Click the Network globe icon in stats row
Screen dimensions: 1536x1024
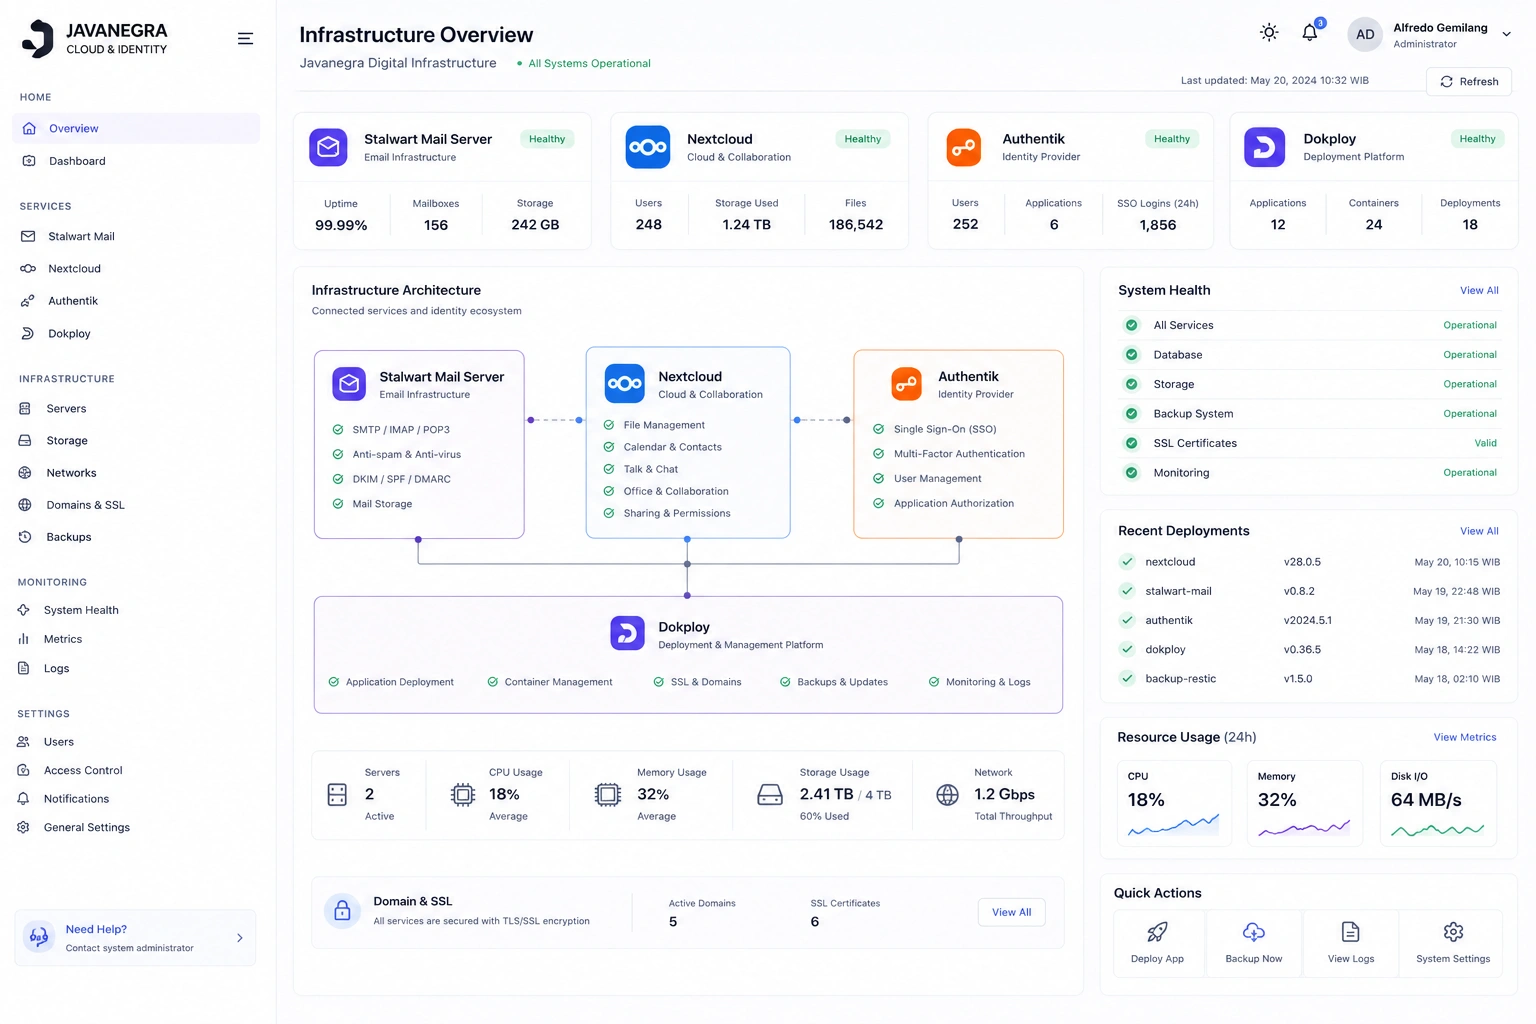(x=948, y=795)
